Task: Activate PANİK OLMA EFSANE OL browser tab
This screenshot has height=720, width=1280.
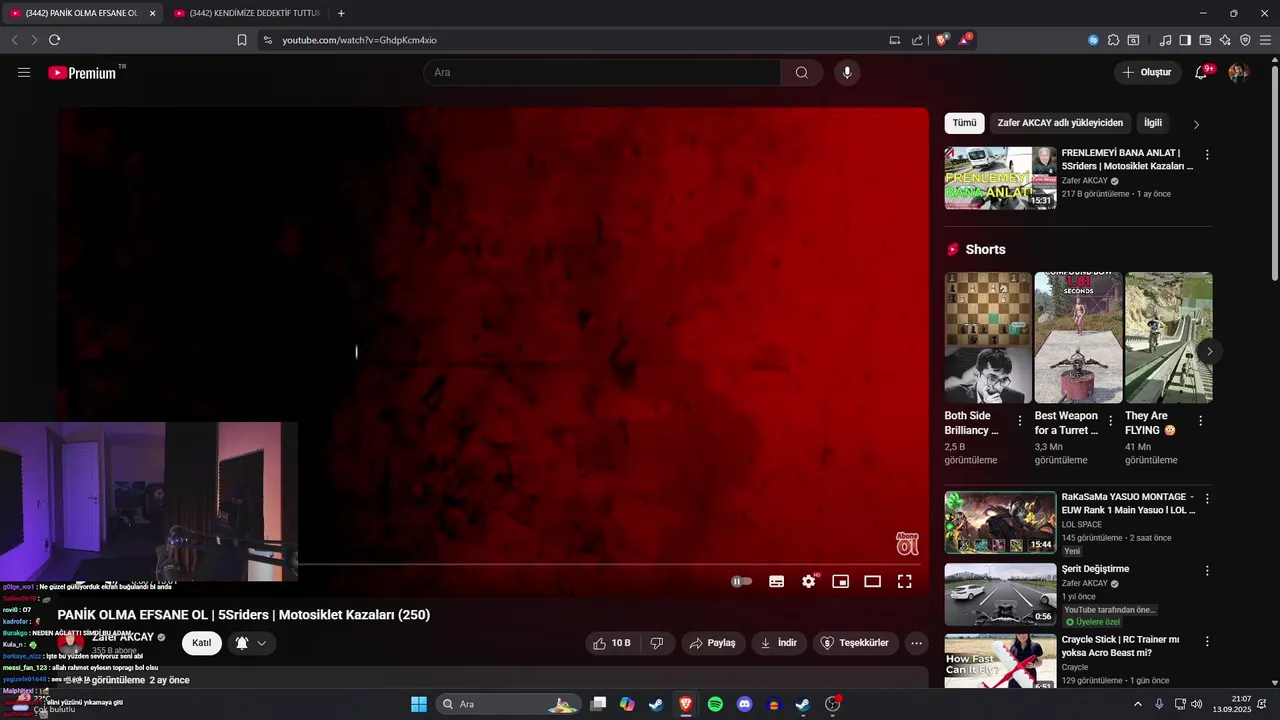Action: 82,13
